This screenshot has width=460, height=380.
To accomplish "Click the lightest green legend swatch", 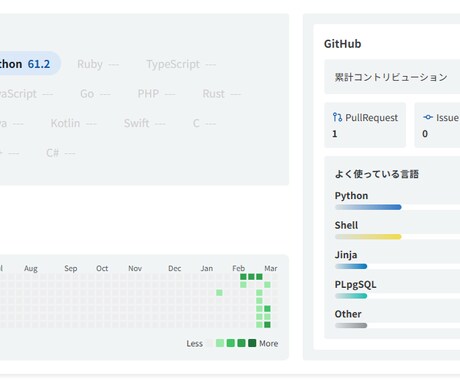I will coord(220,343).
